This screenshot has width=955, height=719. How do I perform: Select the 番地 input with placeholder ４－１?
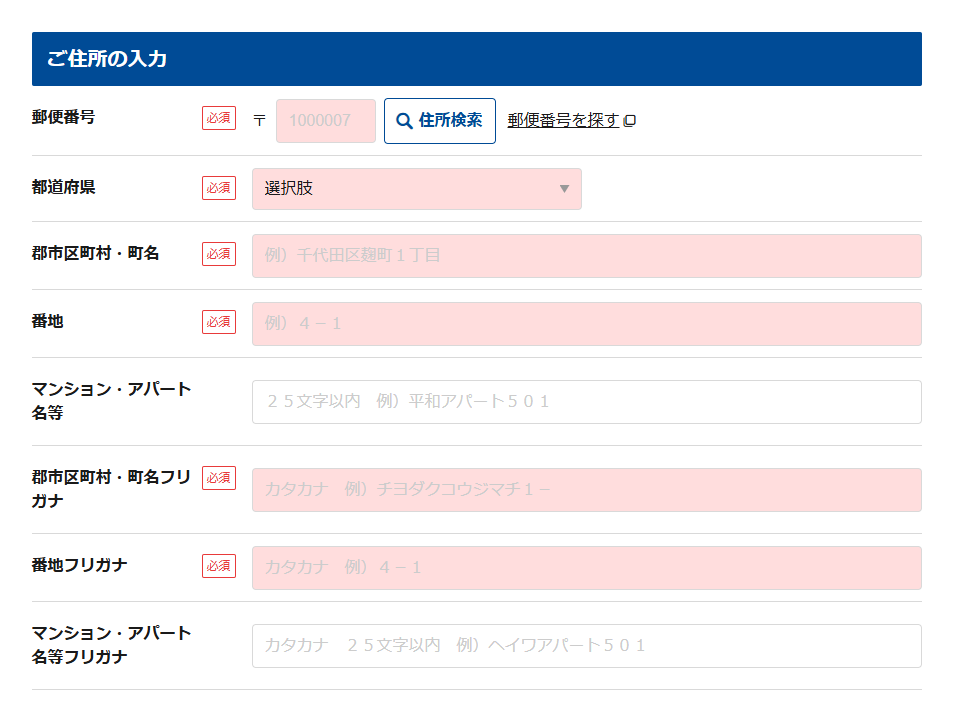(586, 324)
